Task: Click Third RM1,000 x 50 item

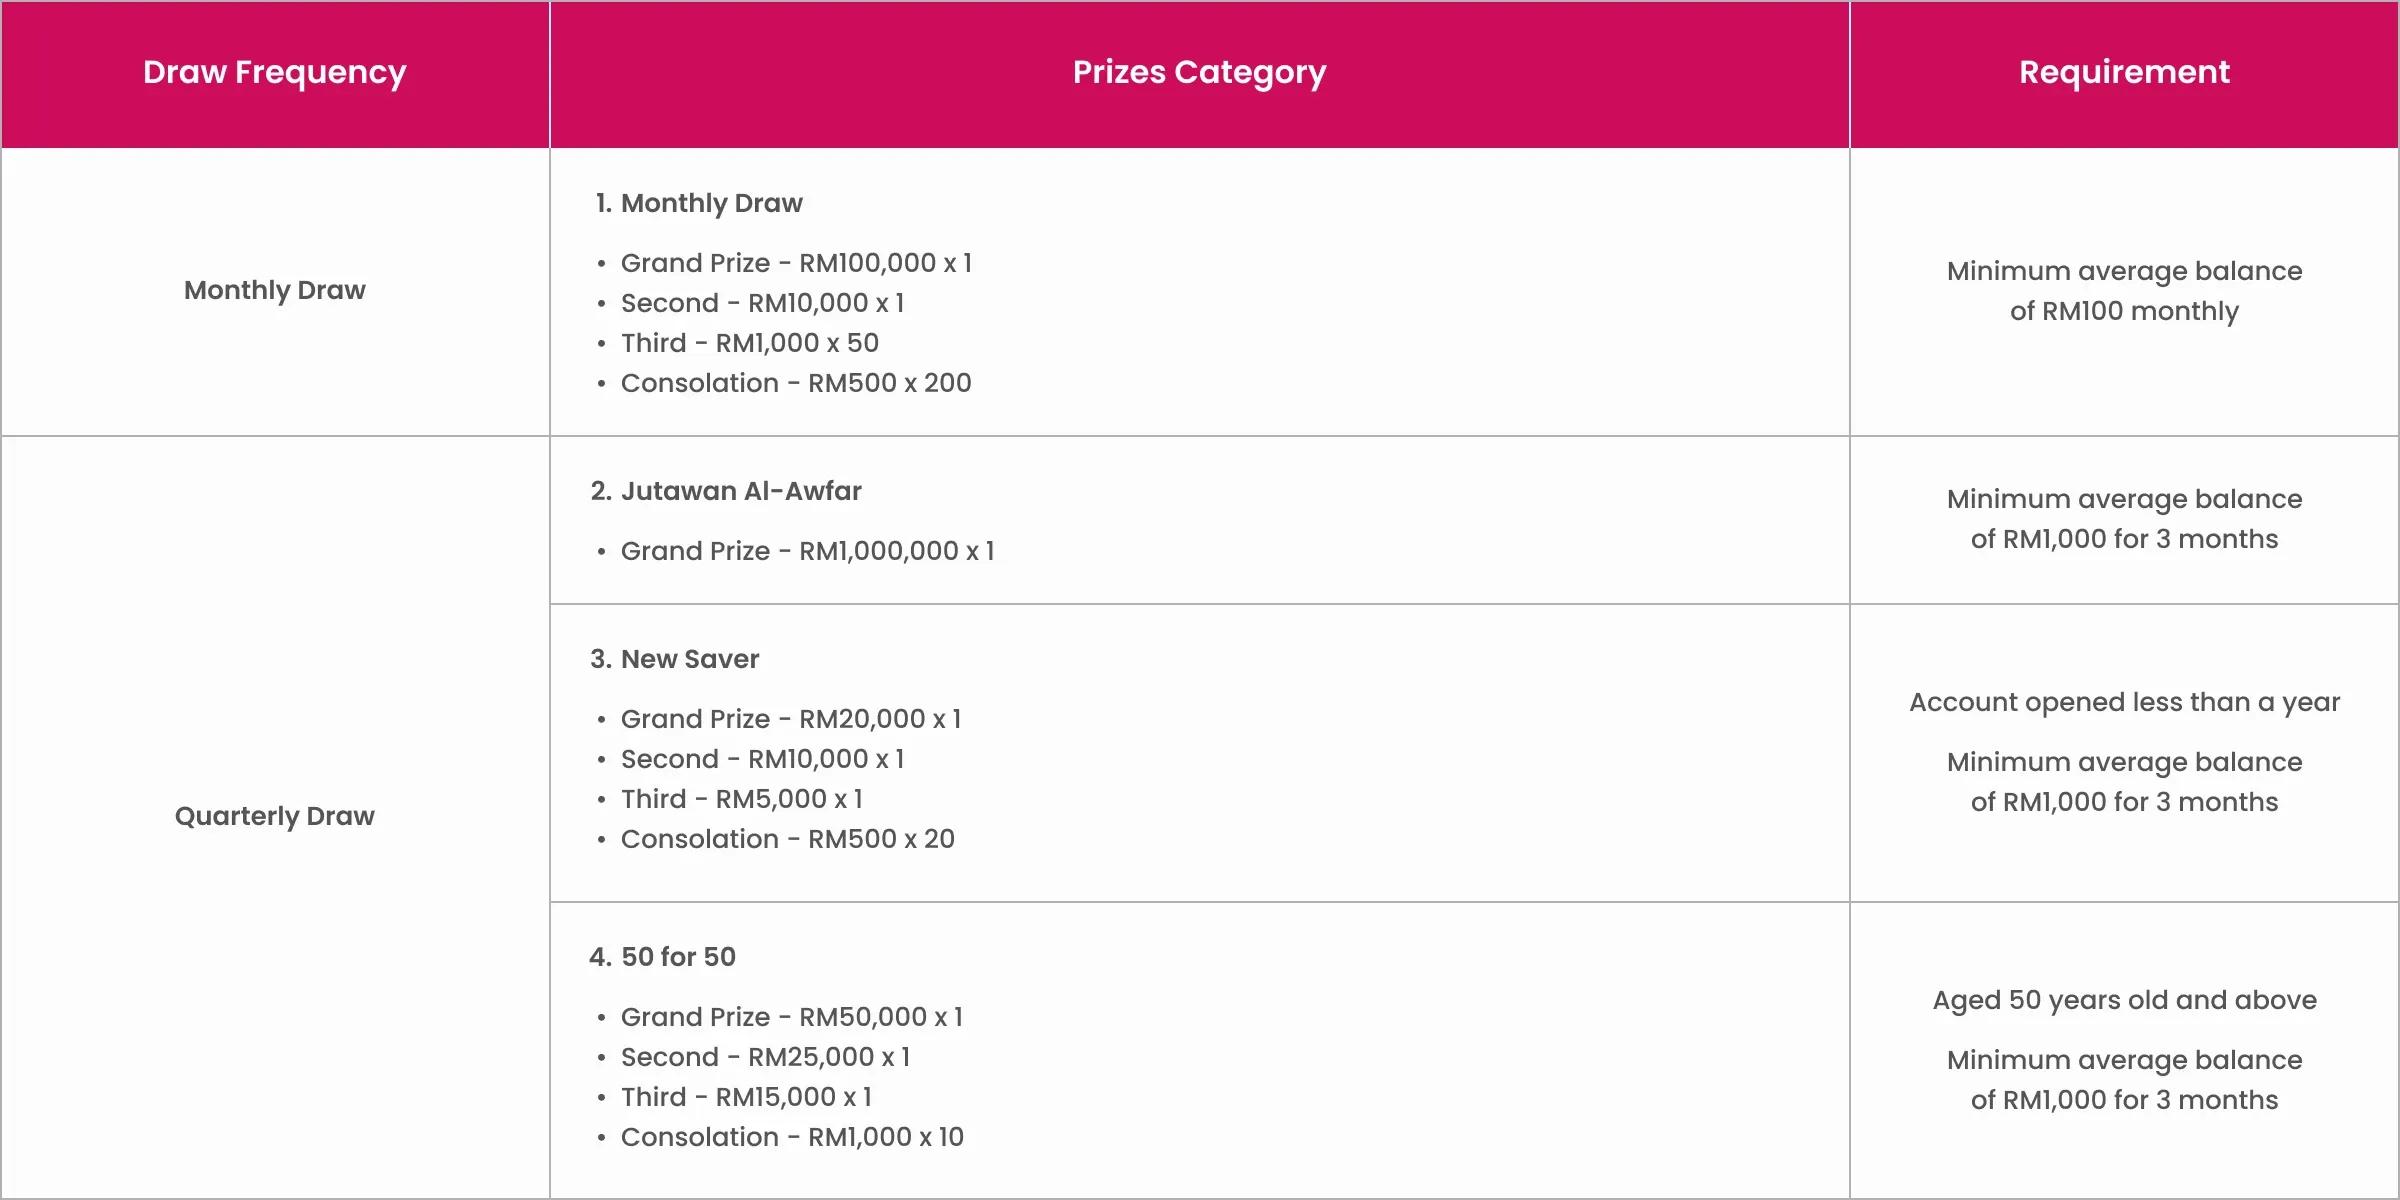Action: (x=750, y=343)
